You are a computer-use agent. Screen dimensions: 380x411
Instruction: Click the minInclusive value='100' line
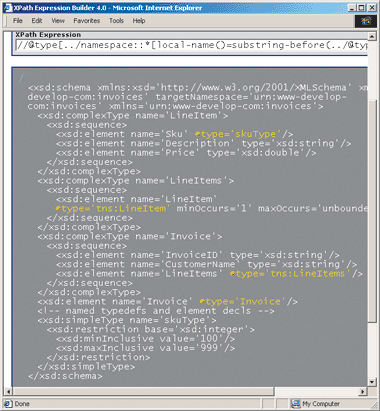[145, 339]
